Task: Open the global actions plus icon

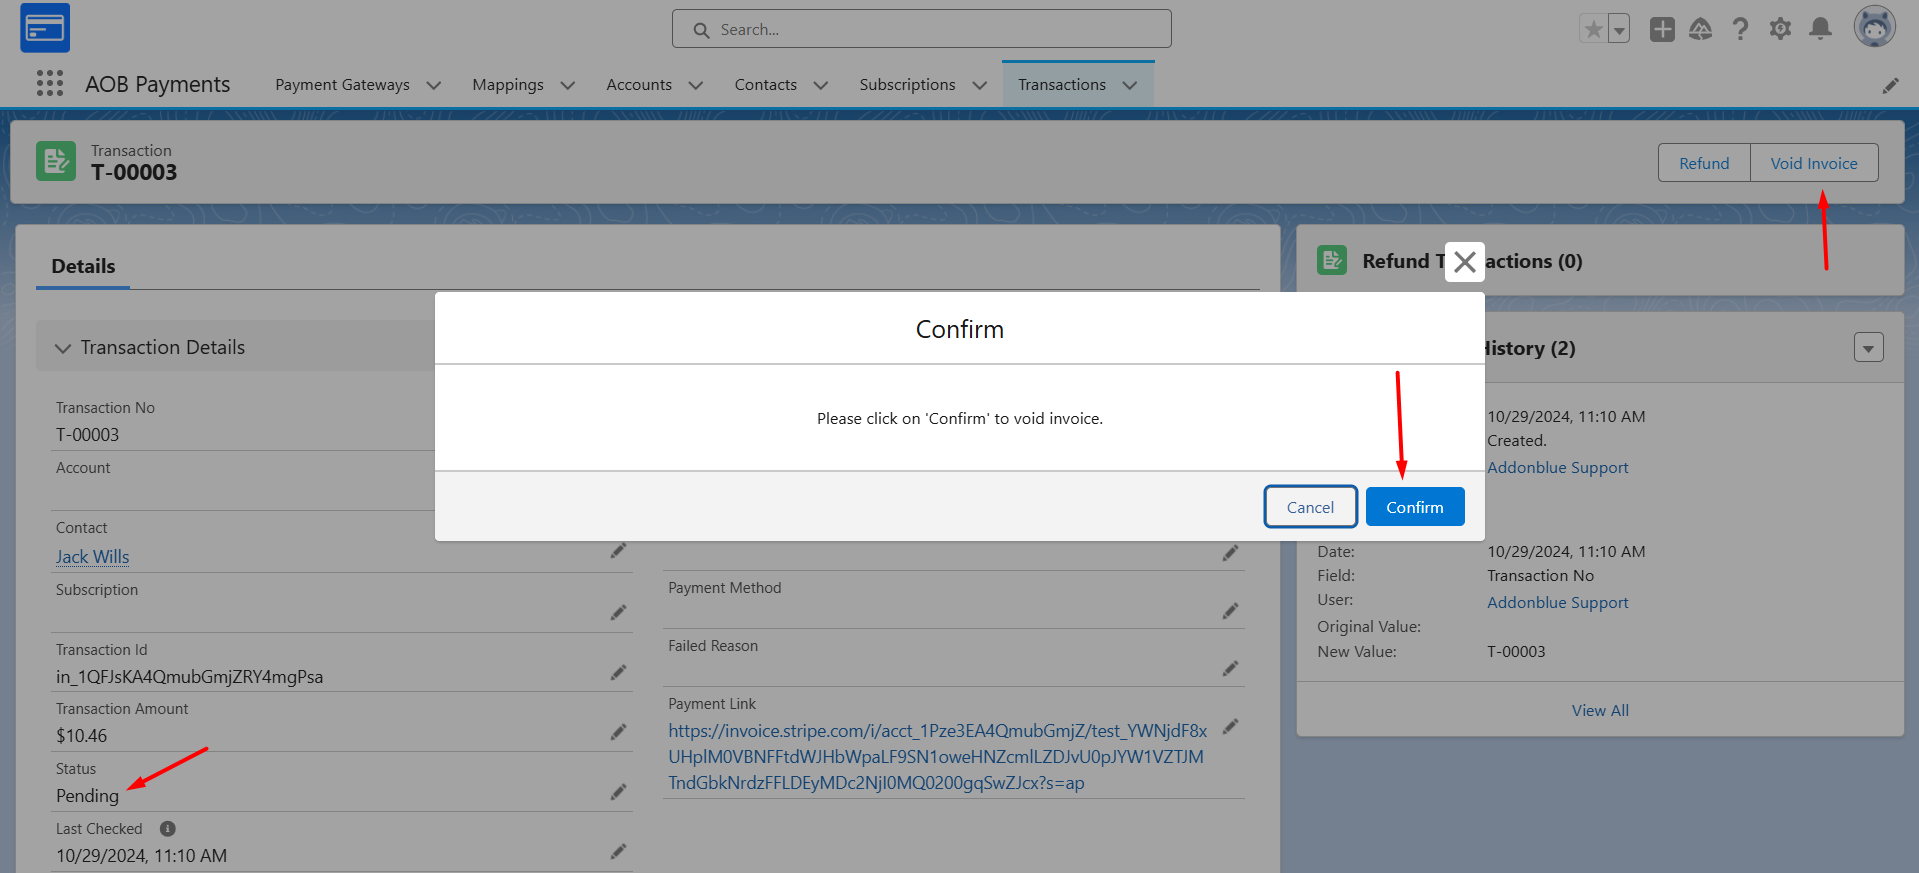Action: point(1662,29)
